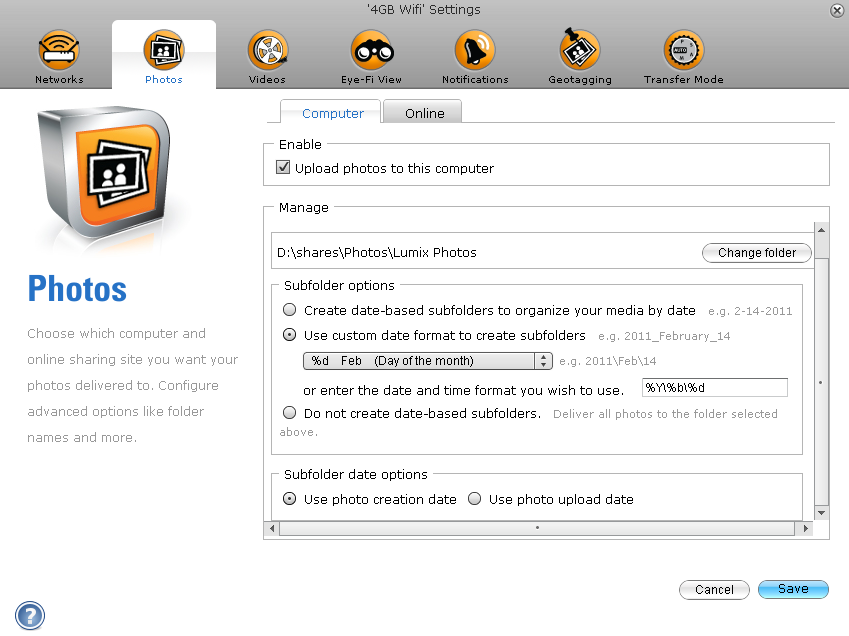This screenshot has height=636, width=849.
Task: Click the 'e.g. 2-14-2011' example text
Action: 750,311
